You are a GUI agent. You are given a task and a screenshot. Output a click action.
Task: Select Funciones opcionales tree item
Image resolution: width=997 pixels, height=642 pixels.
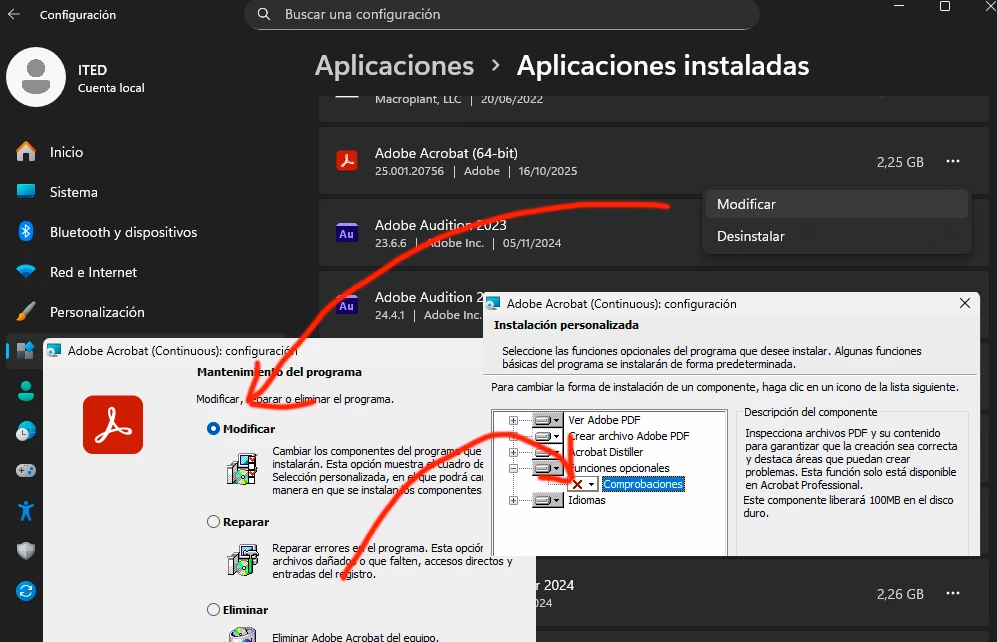tap(619, 468)
